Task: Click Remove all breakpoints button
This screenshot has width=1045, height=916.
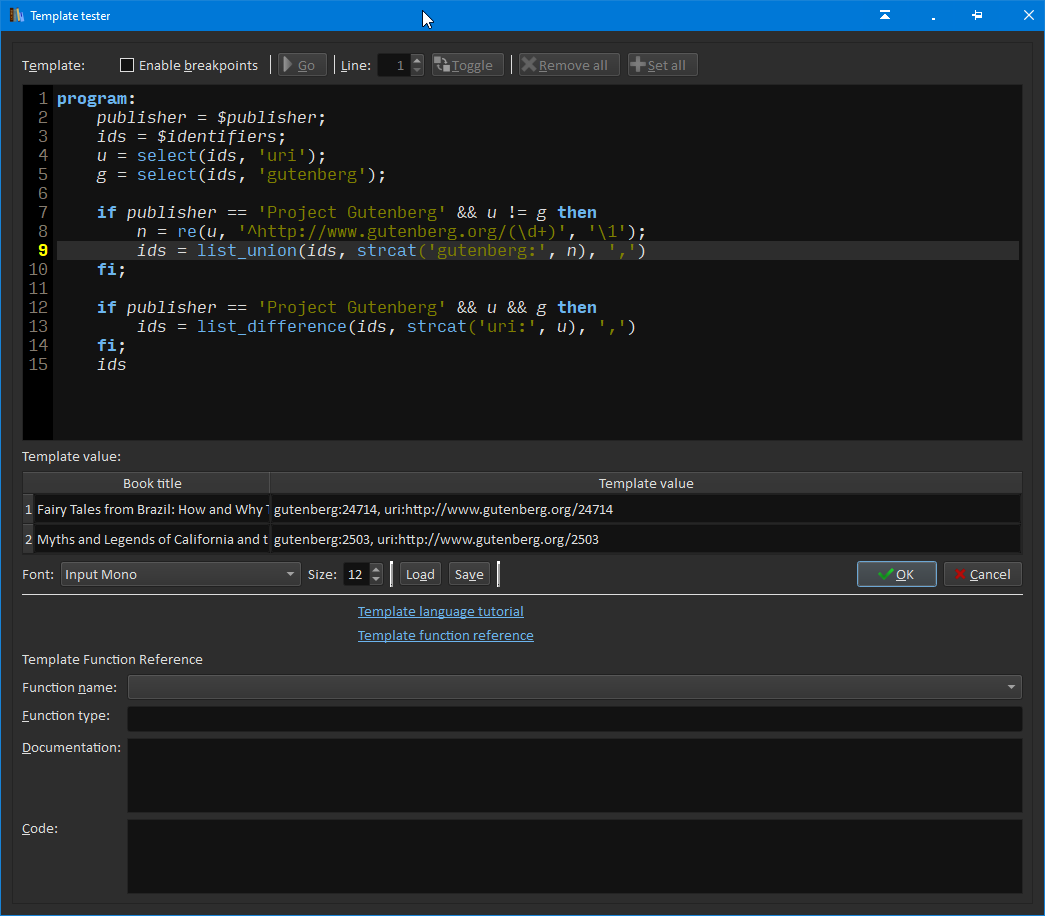Action: coord(566,65)
